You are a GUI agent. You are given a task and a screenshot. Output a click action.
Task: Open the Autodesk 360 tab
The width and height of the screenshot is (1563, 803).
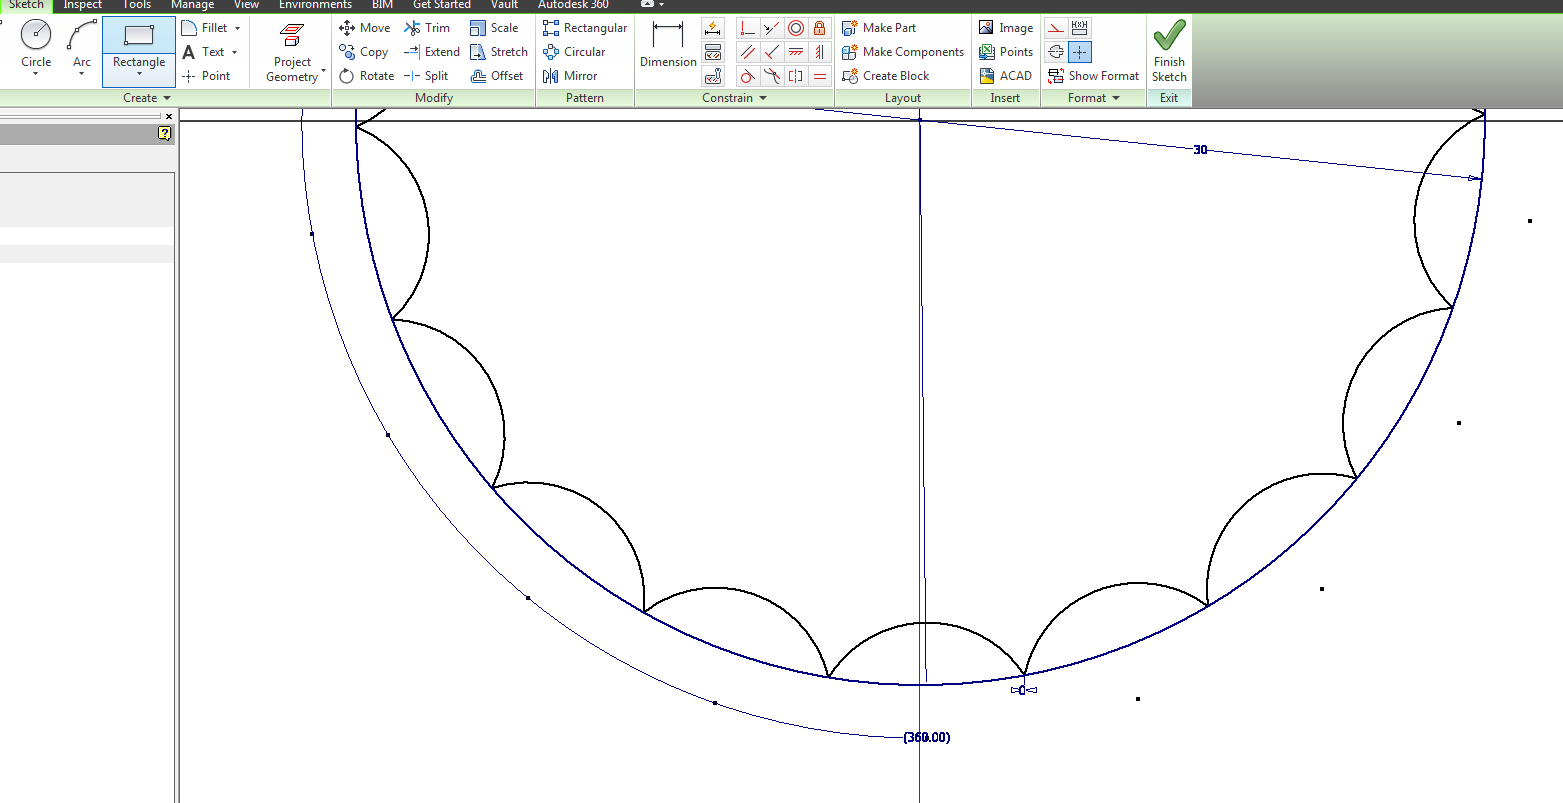pos(573,5)
